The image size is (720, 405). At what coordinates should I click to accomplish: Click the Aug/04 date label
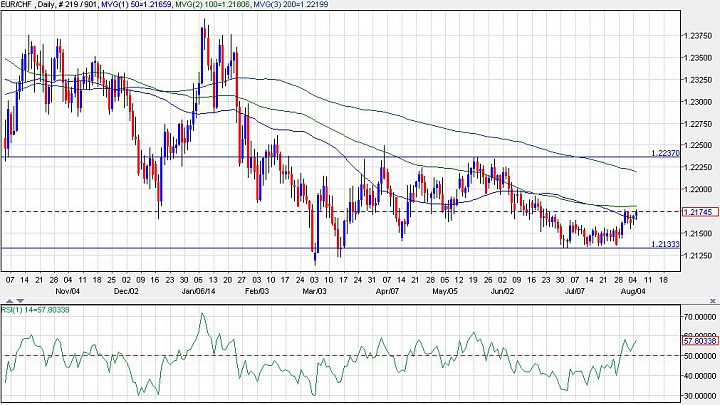click(x=633, y=291)
